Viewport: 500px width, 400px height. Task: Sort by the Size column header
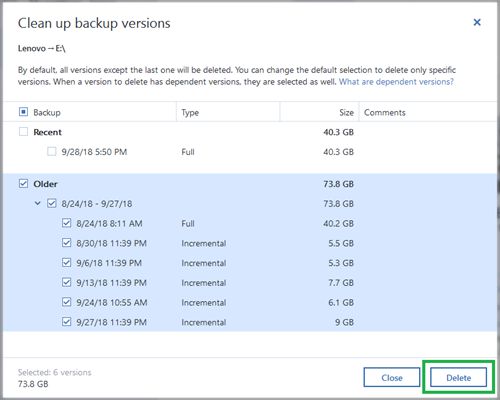pyautogui.click(x=346, y=112)
